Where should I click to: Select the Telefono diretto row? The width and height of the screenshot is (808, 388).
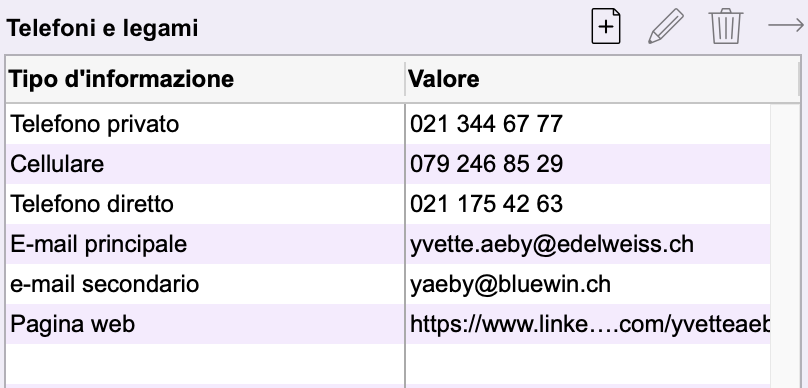(388, 204)
